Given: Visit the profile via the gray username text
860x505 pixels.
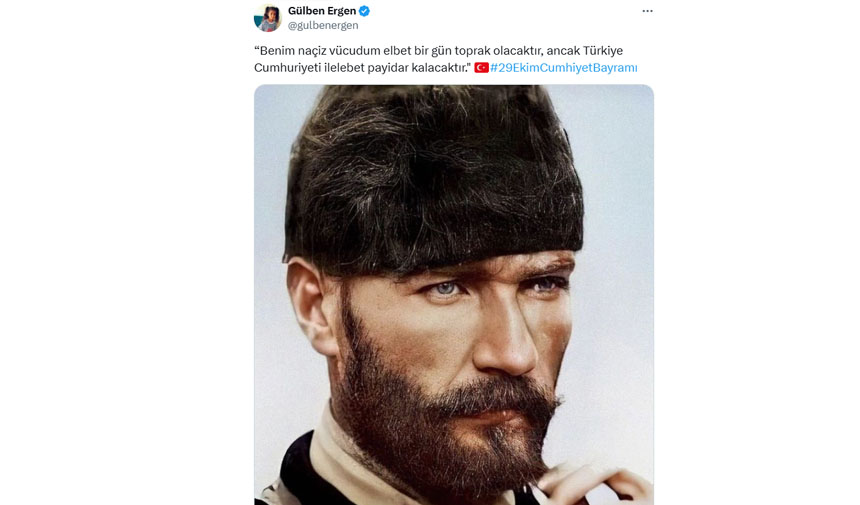Looking at the screenshot, I should pos(323,26).
